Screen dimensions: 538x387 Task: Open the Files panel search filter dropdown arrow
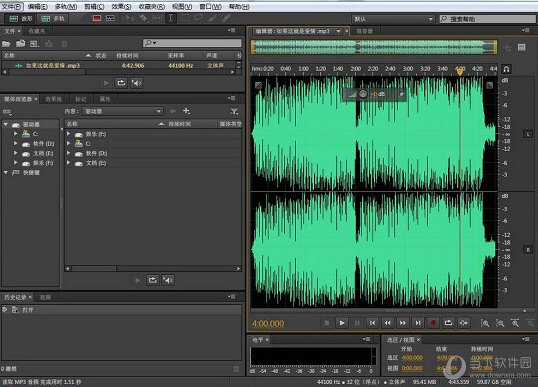coord(155,43)
